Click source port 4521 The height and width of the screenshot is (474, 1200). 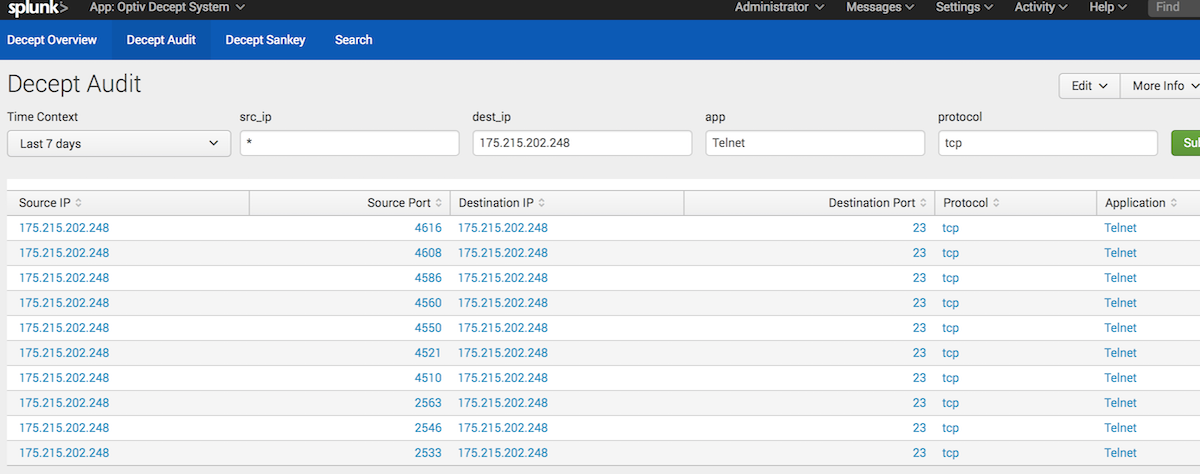[428, 353]
